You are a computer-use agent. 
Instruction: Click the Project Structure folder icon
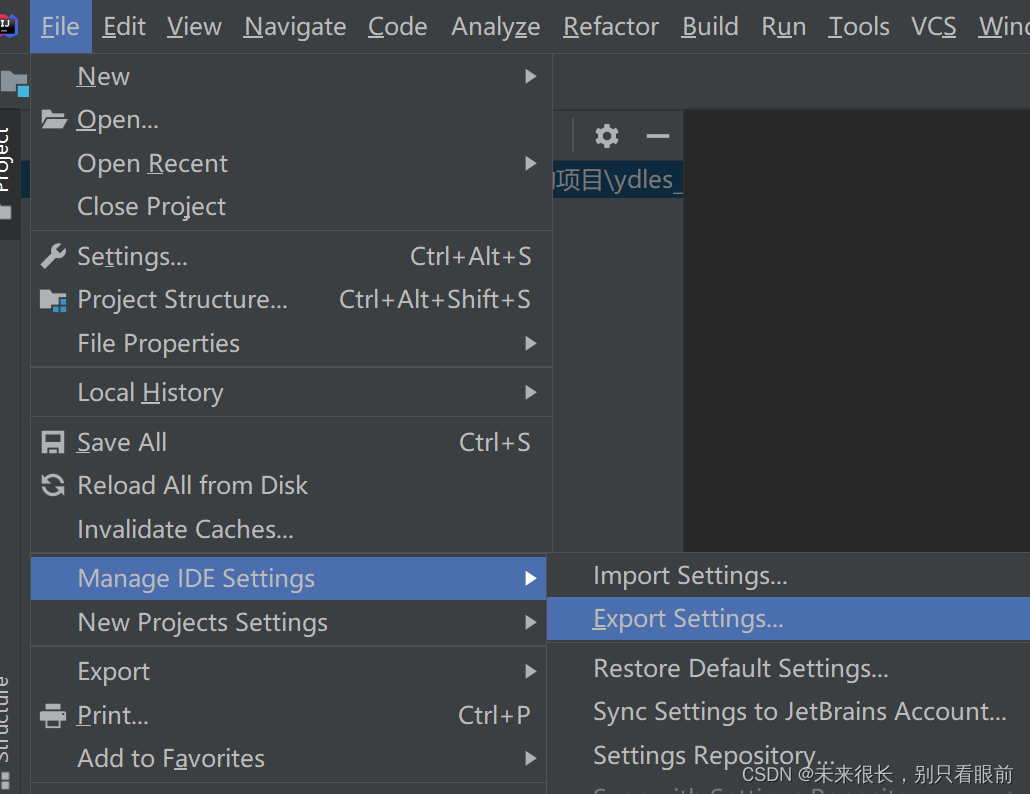[53, 300]
